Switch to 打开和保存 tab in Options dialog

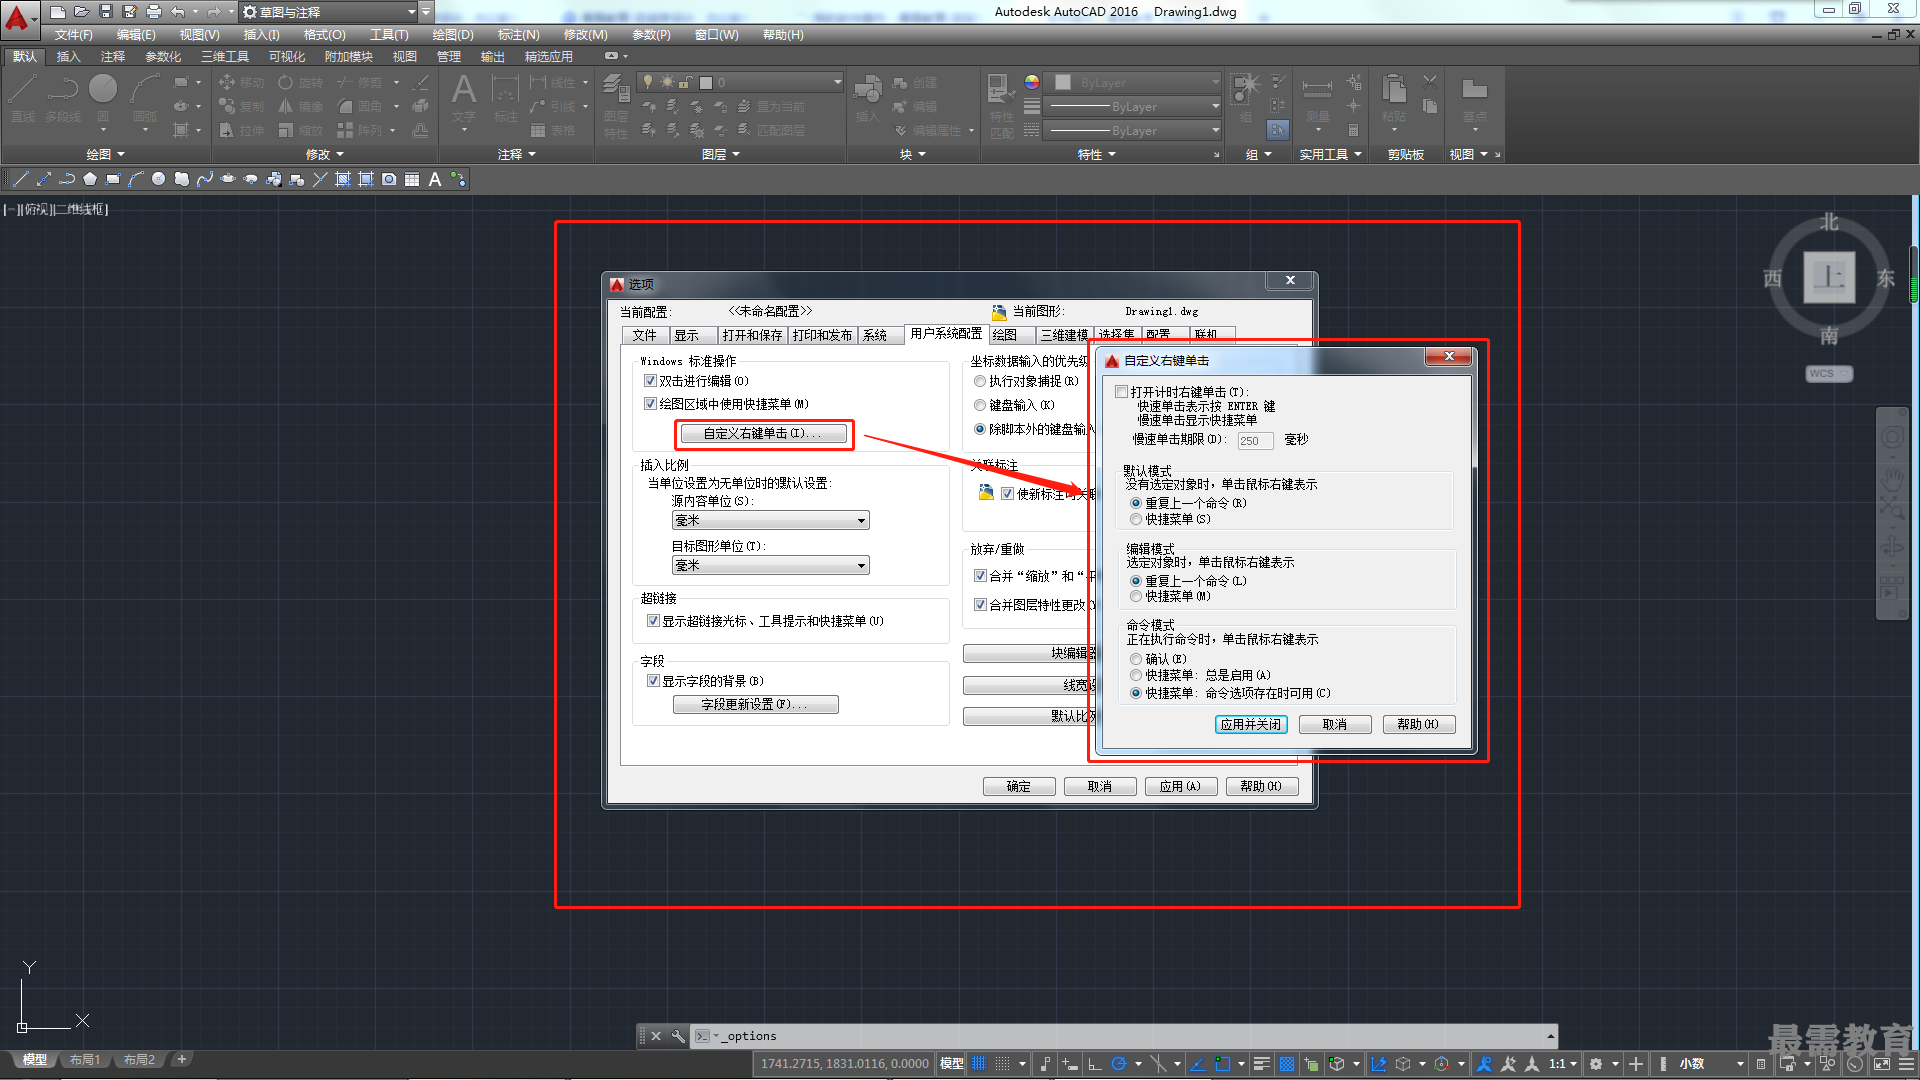pyautogui.click(x=752, y=335)
